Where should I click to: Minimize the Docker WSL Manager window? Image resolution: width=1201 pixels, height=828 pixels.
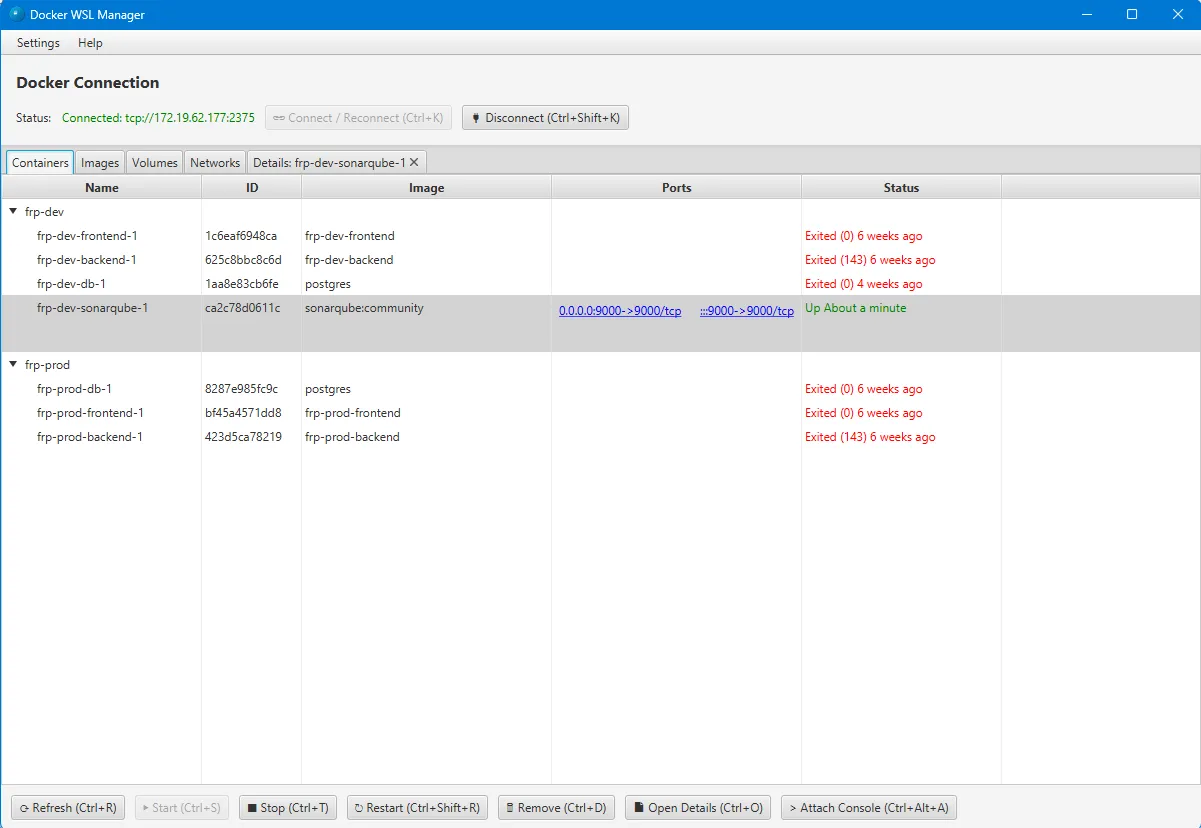pos(1086,14)
